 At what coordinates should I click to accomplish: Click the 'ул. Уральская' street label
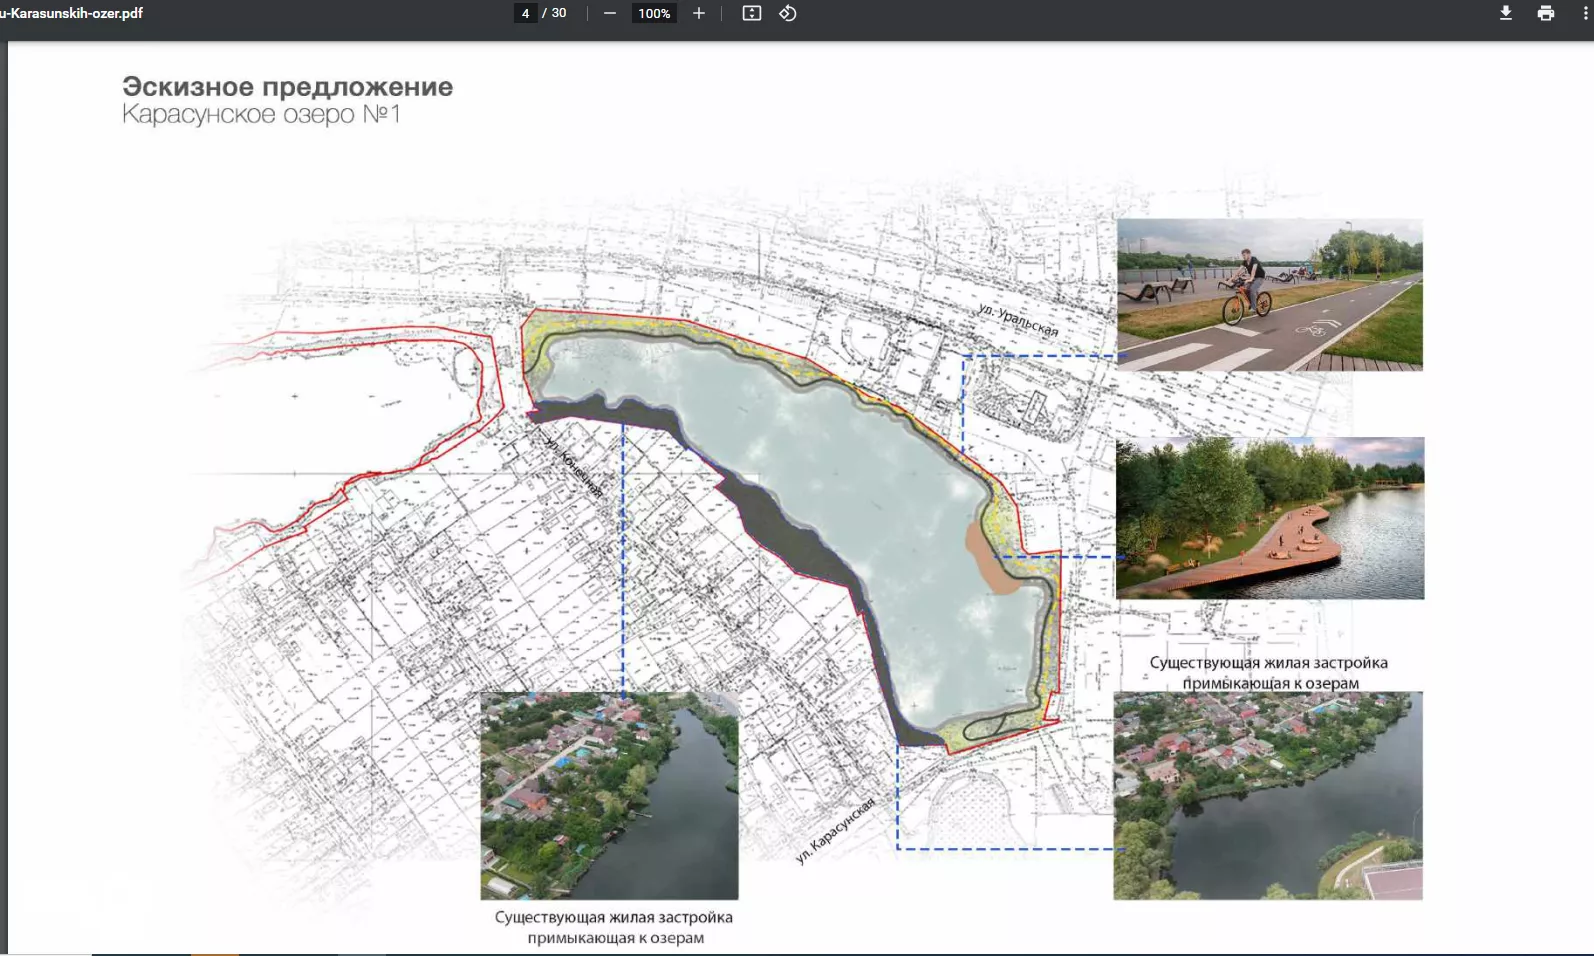(1018, 320)
